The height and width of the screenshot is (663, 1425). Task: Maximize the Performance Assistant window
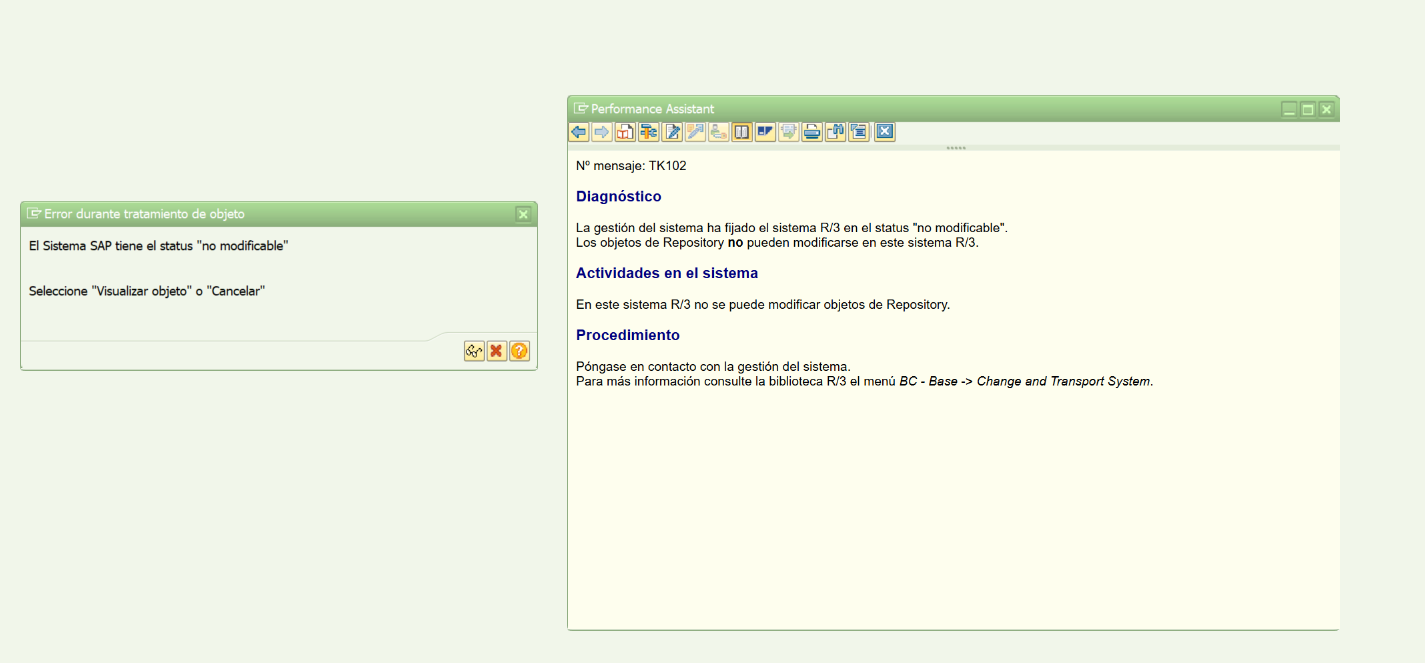(x=1307, y=109)
